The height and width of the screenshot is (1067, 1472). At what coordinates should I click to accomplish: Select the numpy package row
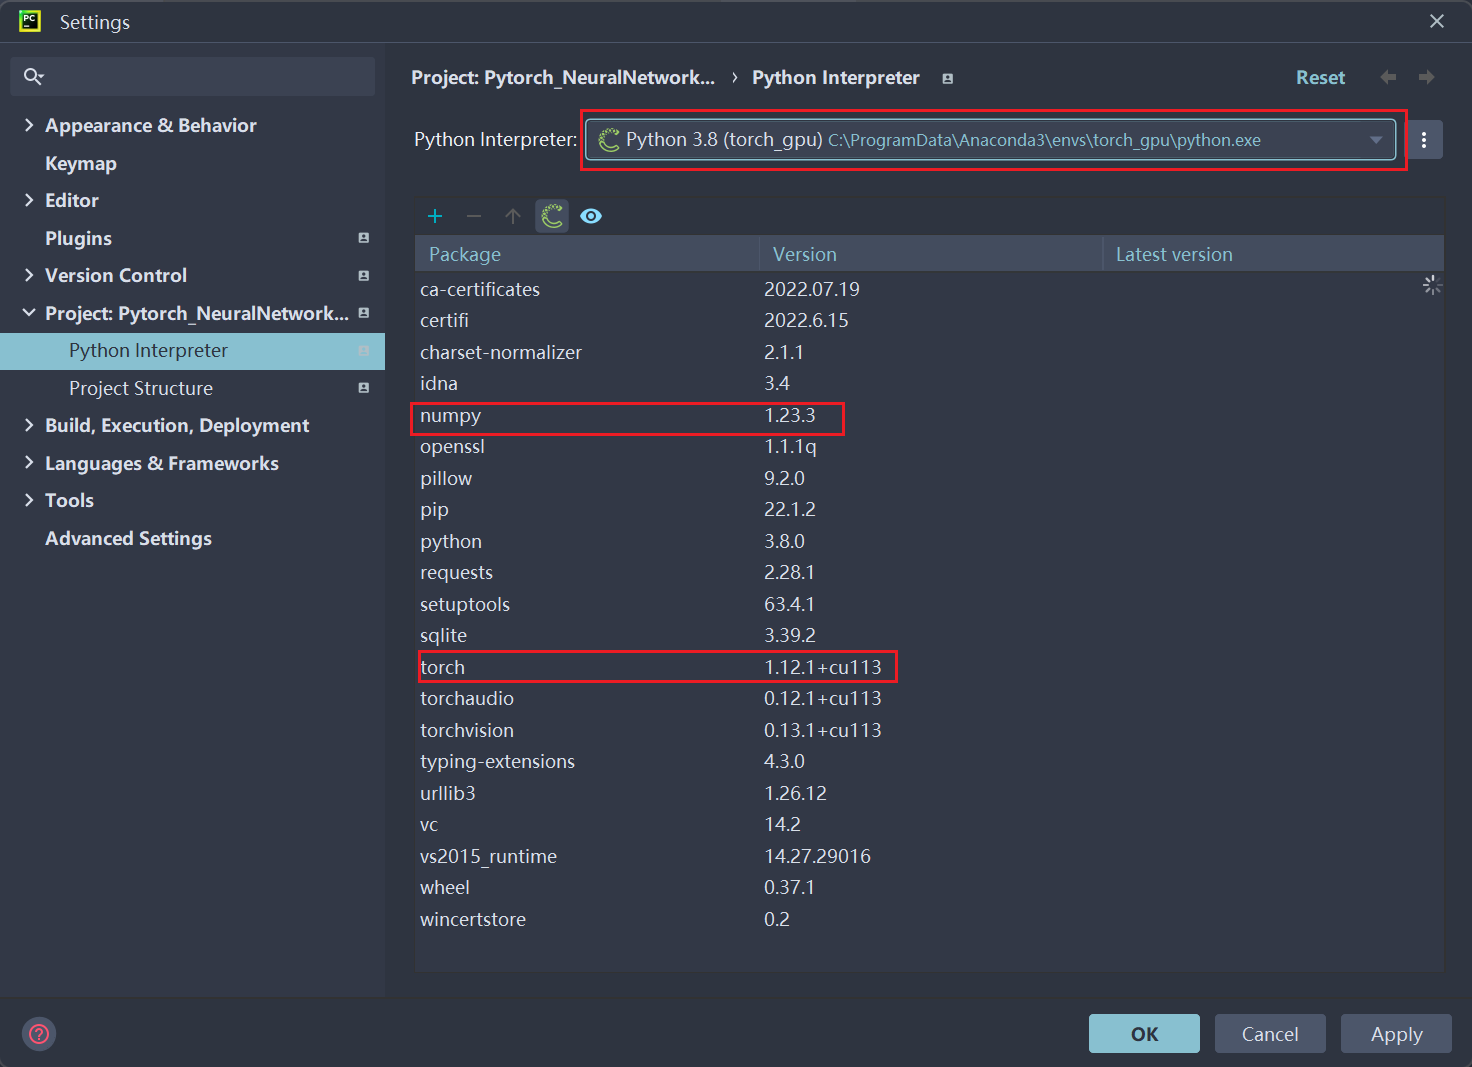click(x=929, y=415)
